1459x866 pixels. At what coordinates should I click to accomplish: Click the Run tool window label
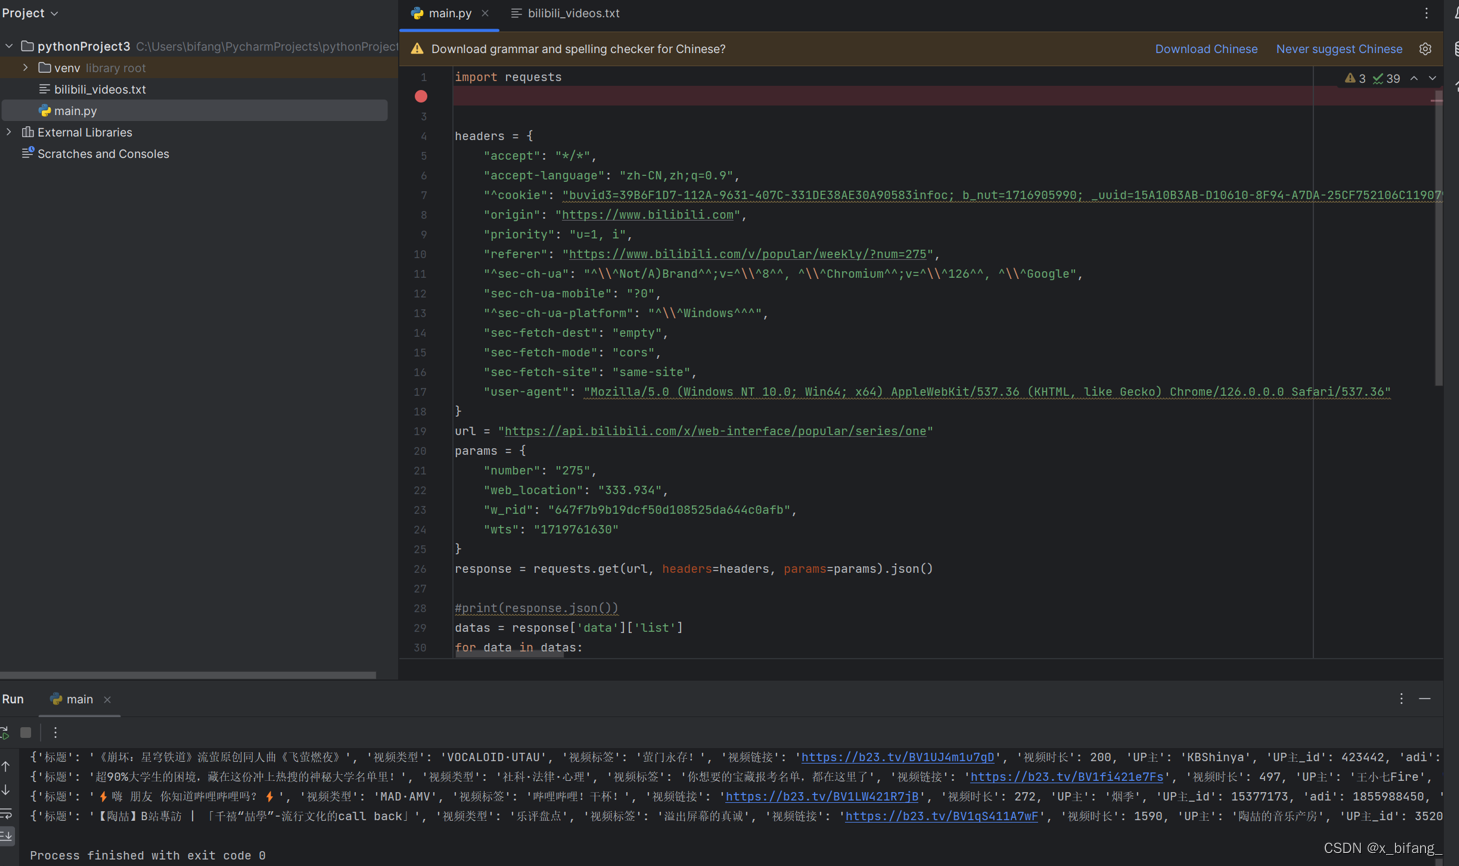[13, 699]
